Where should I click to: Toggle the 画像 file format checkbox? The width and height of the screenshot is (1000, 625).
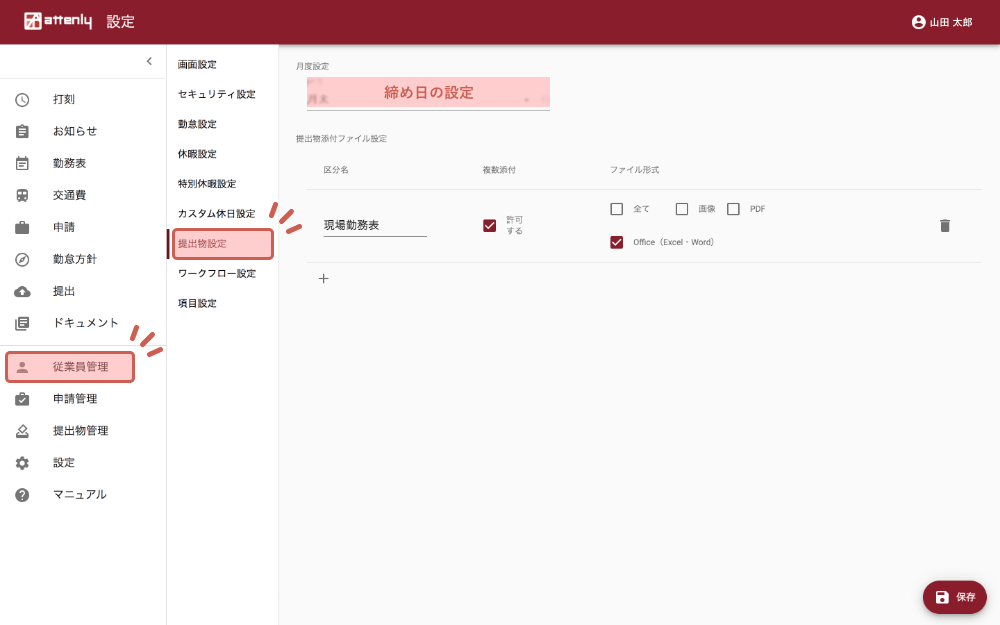pos(682,209)
